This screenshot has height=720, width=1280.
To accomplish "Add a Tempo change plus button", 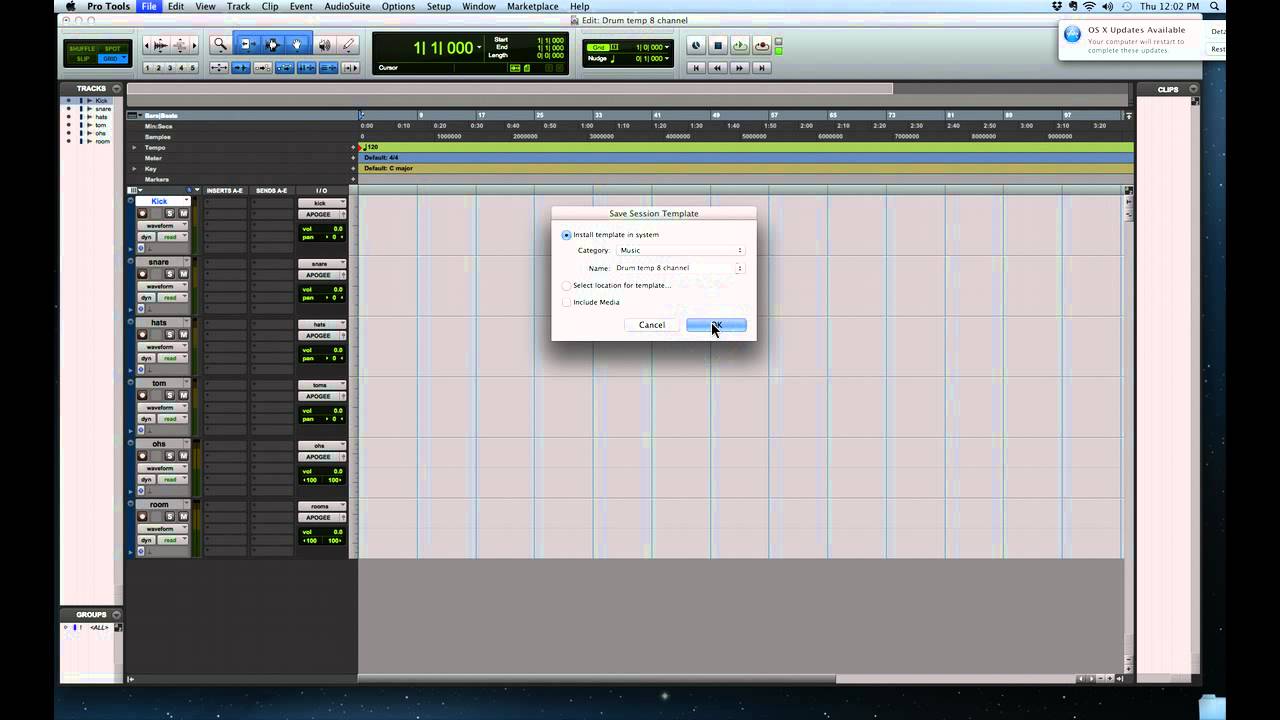I will click(353, 147).
